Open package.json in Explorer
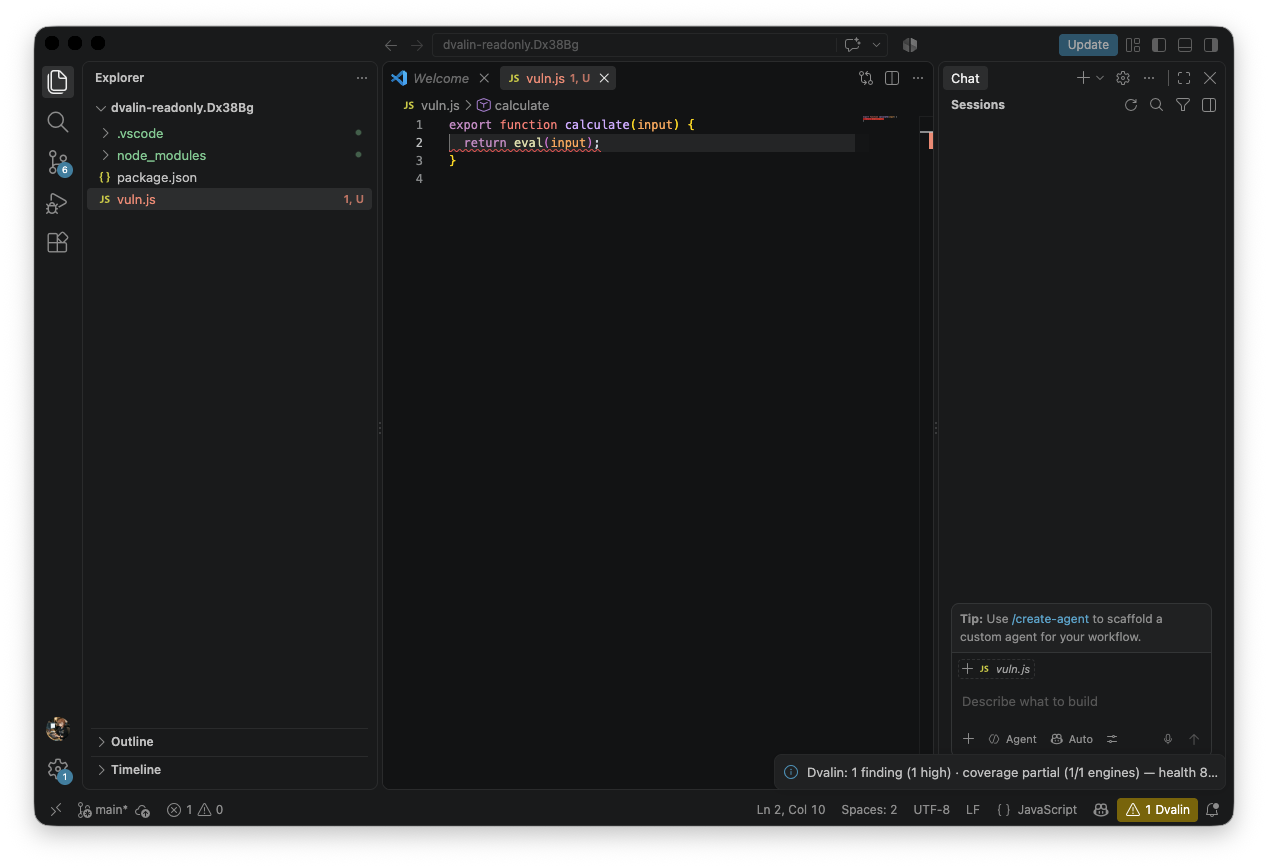This screenshot has height=868, width=1268. click(229, 177)
